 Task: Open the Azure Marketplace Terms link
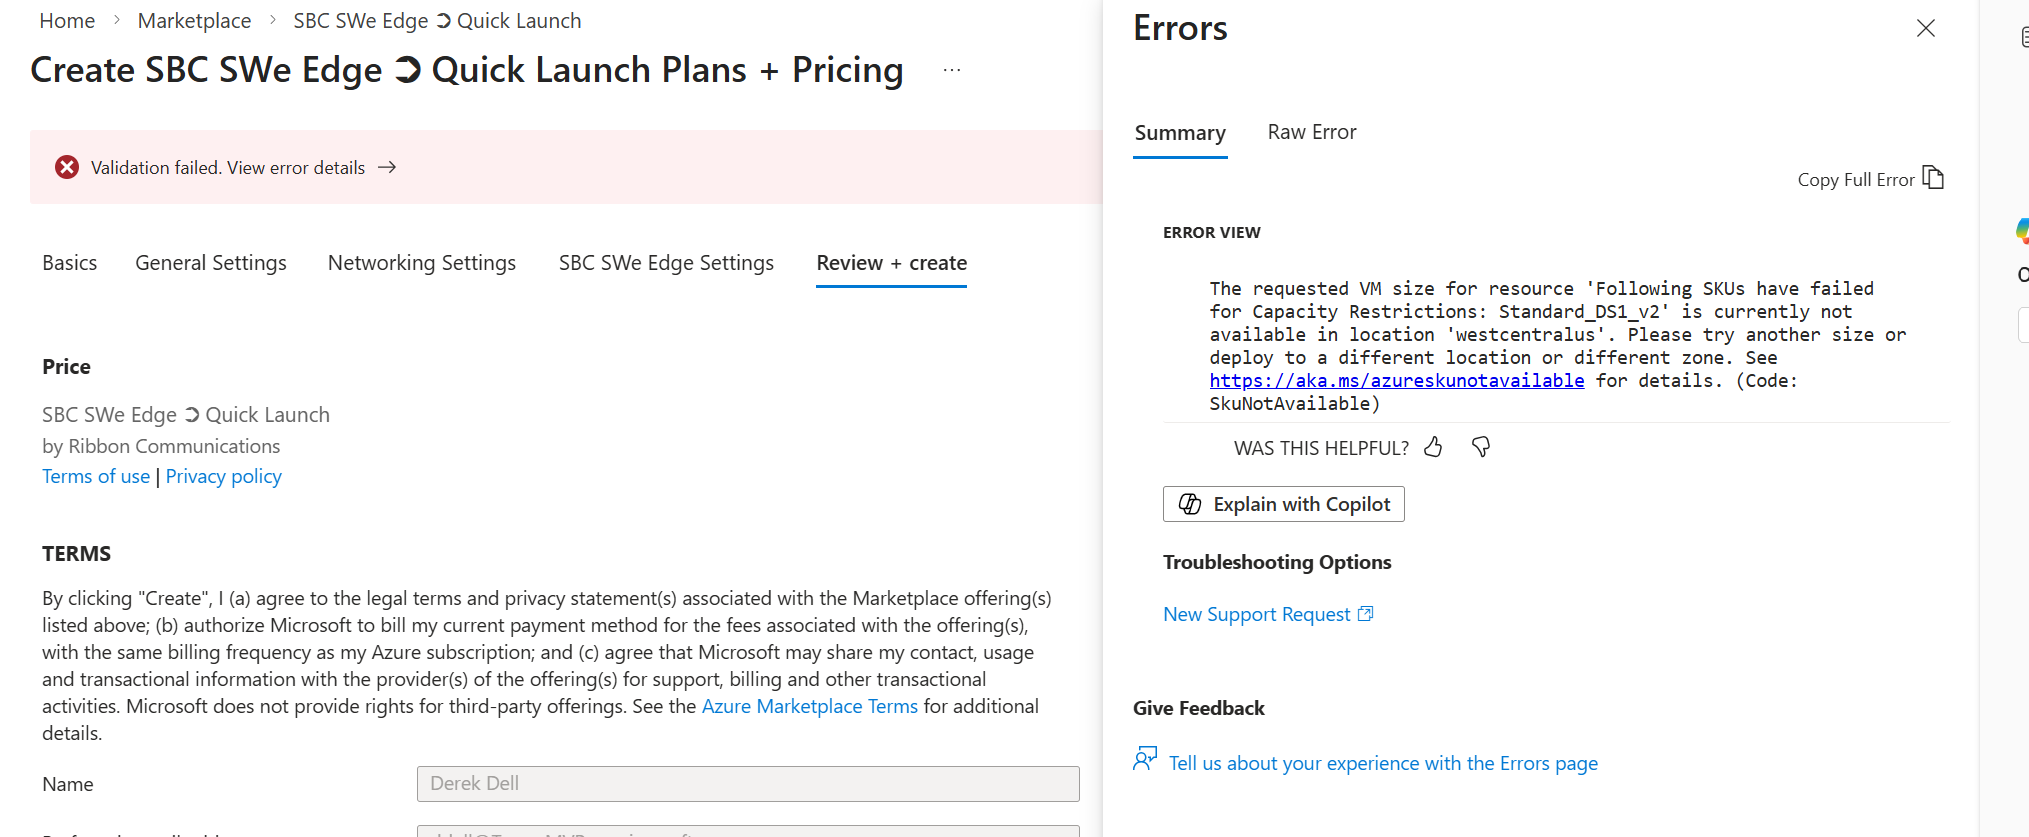tap(809, 706)
